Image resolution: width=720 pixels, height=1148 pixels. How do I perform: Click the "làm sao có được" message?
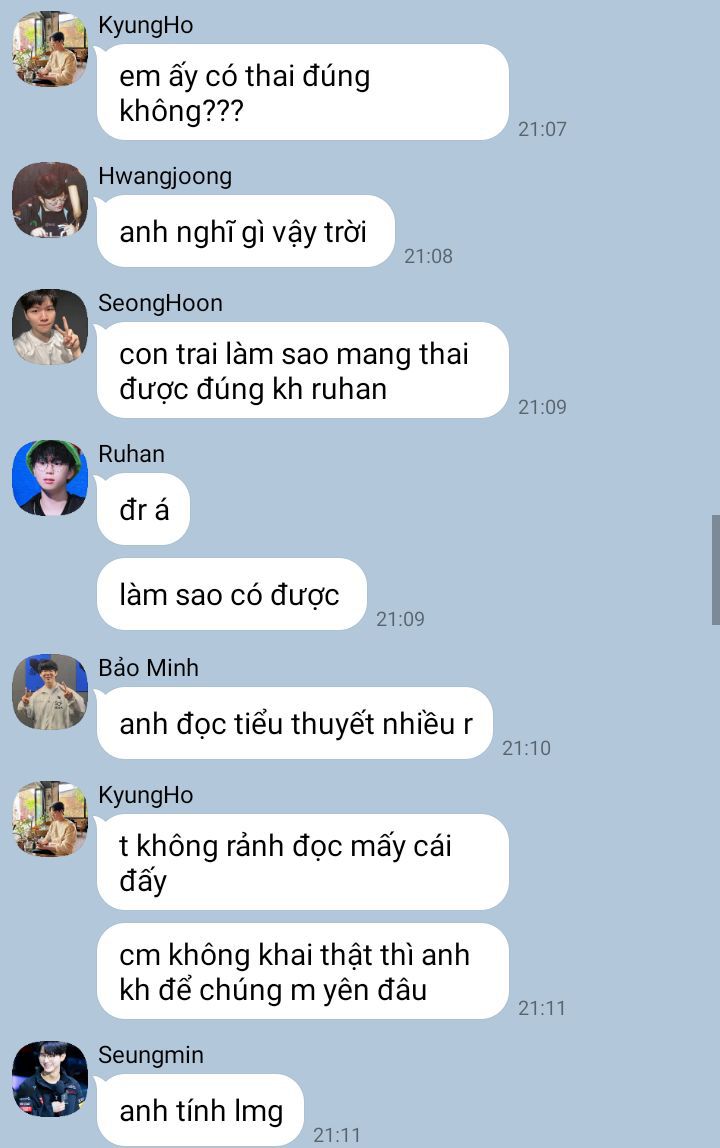pos(231,594)
